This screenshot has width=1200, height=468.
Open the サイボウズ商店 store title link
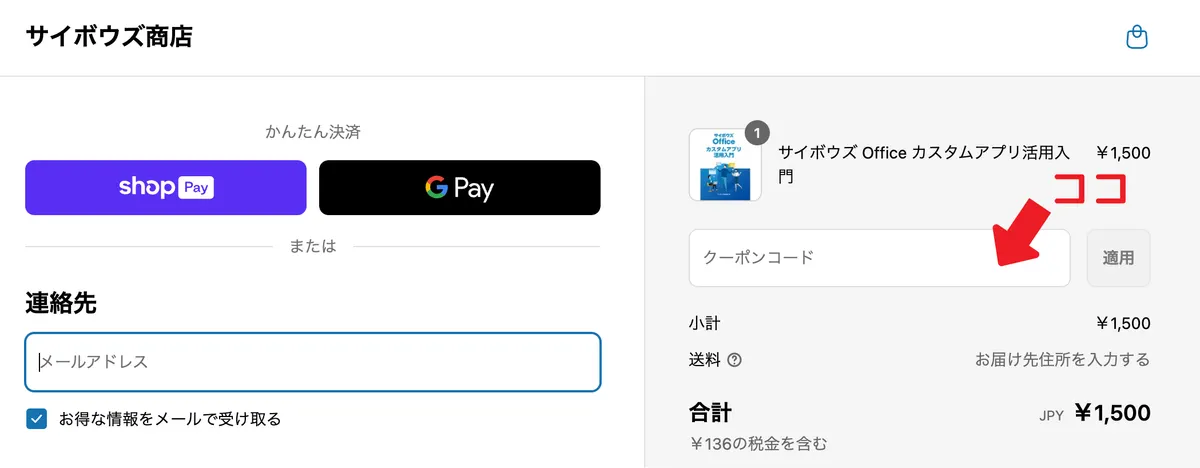tap(109, 37)
